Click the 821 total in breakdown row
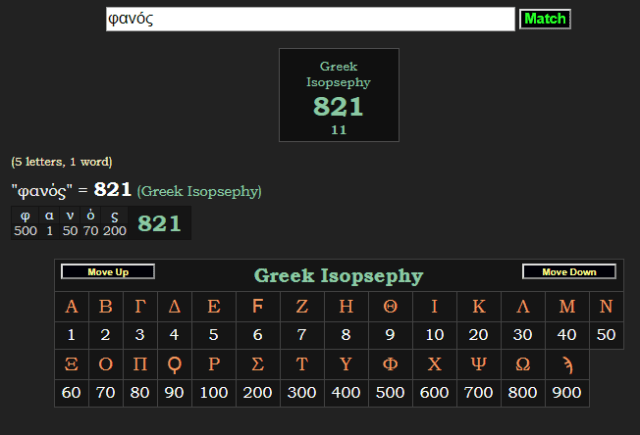Image resolution: width=640 pixels, height=435 pixels. 160,223
